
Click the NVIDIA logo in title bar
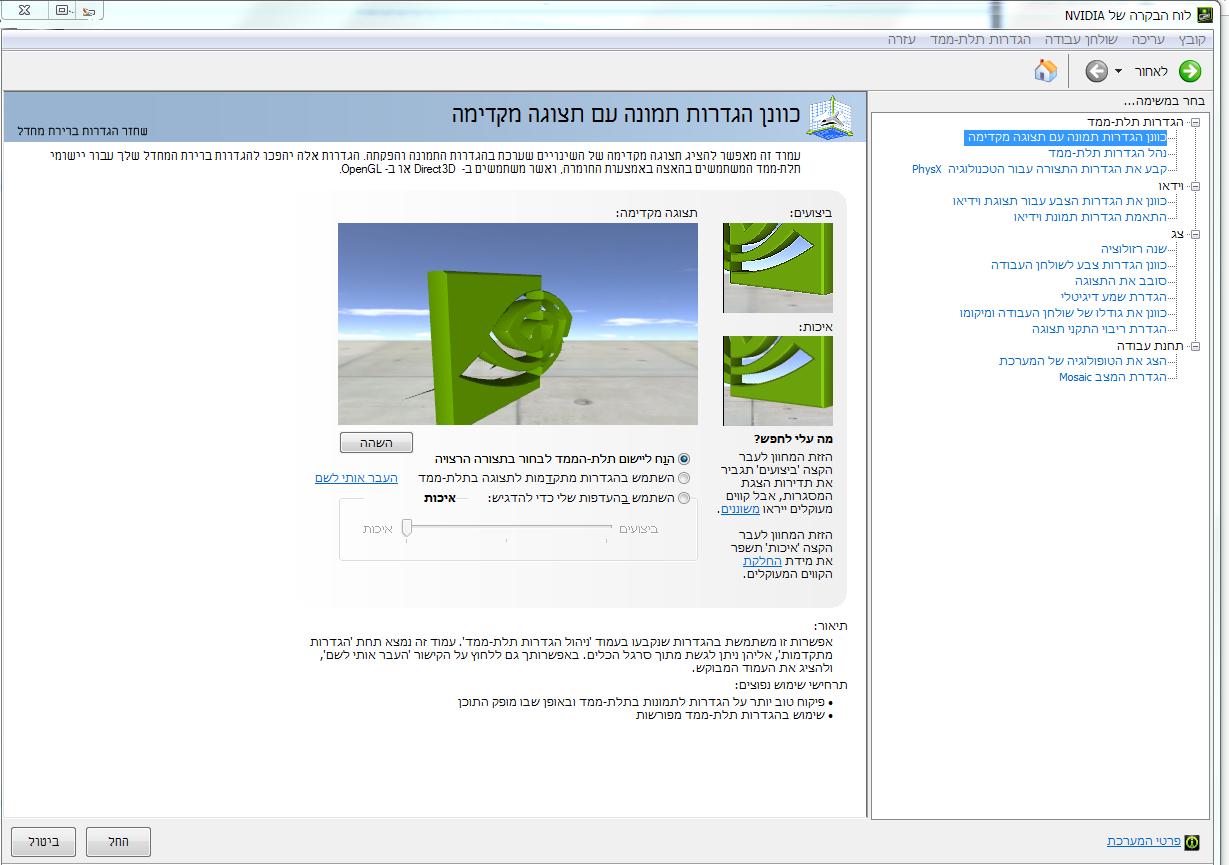pyautogui.click(x=1207, y=15)
